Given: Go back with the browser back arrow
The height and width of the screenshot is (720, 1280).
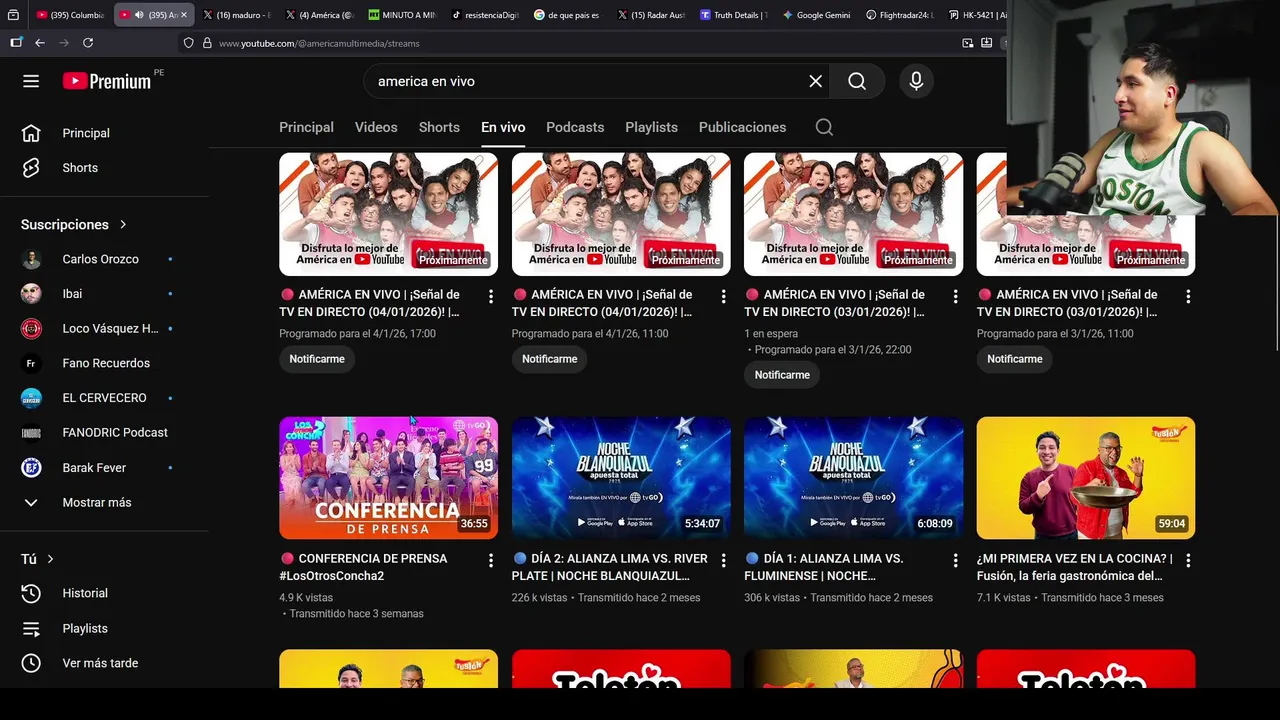Looking at the screenshot, I should pos(40,43).
